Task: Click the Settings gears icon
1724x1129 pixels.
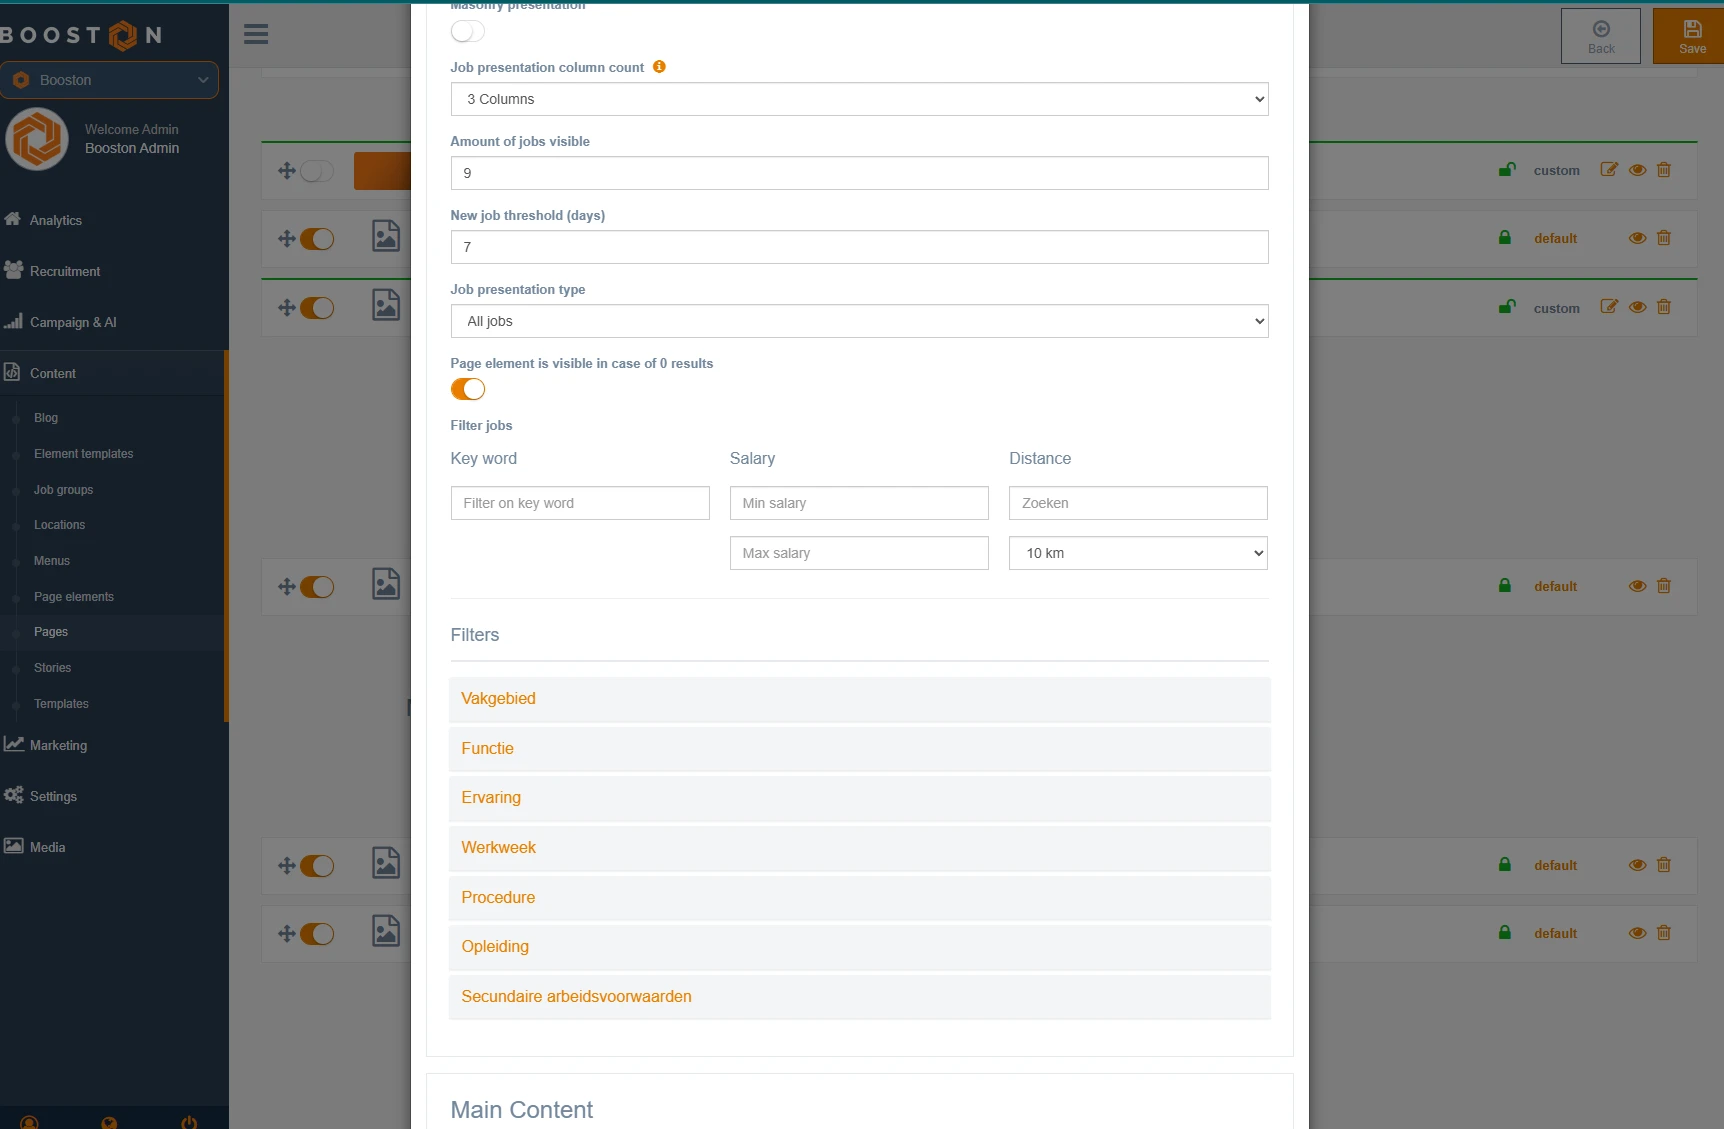Action: coord(13,795)
